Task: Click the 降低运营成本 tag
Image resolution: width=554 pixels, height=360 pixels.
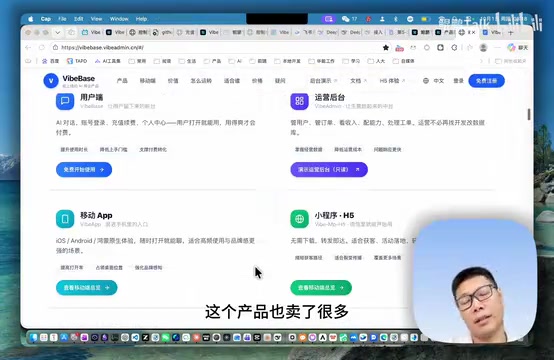Action: [x=348, y=149]
